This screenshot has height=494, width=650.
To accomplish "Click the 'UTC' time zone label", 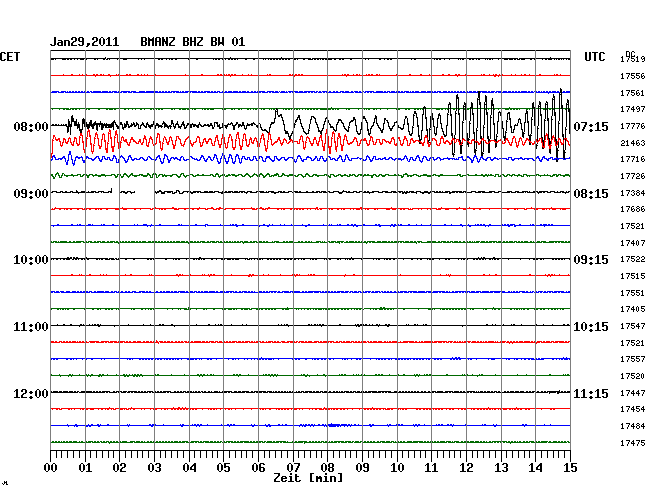I will [595, 57].
